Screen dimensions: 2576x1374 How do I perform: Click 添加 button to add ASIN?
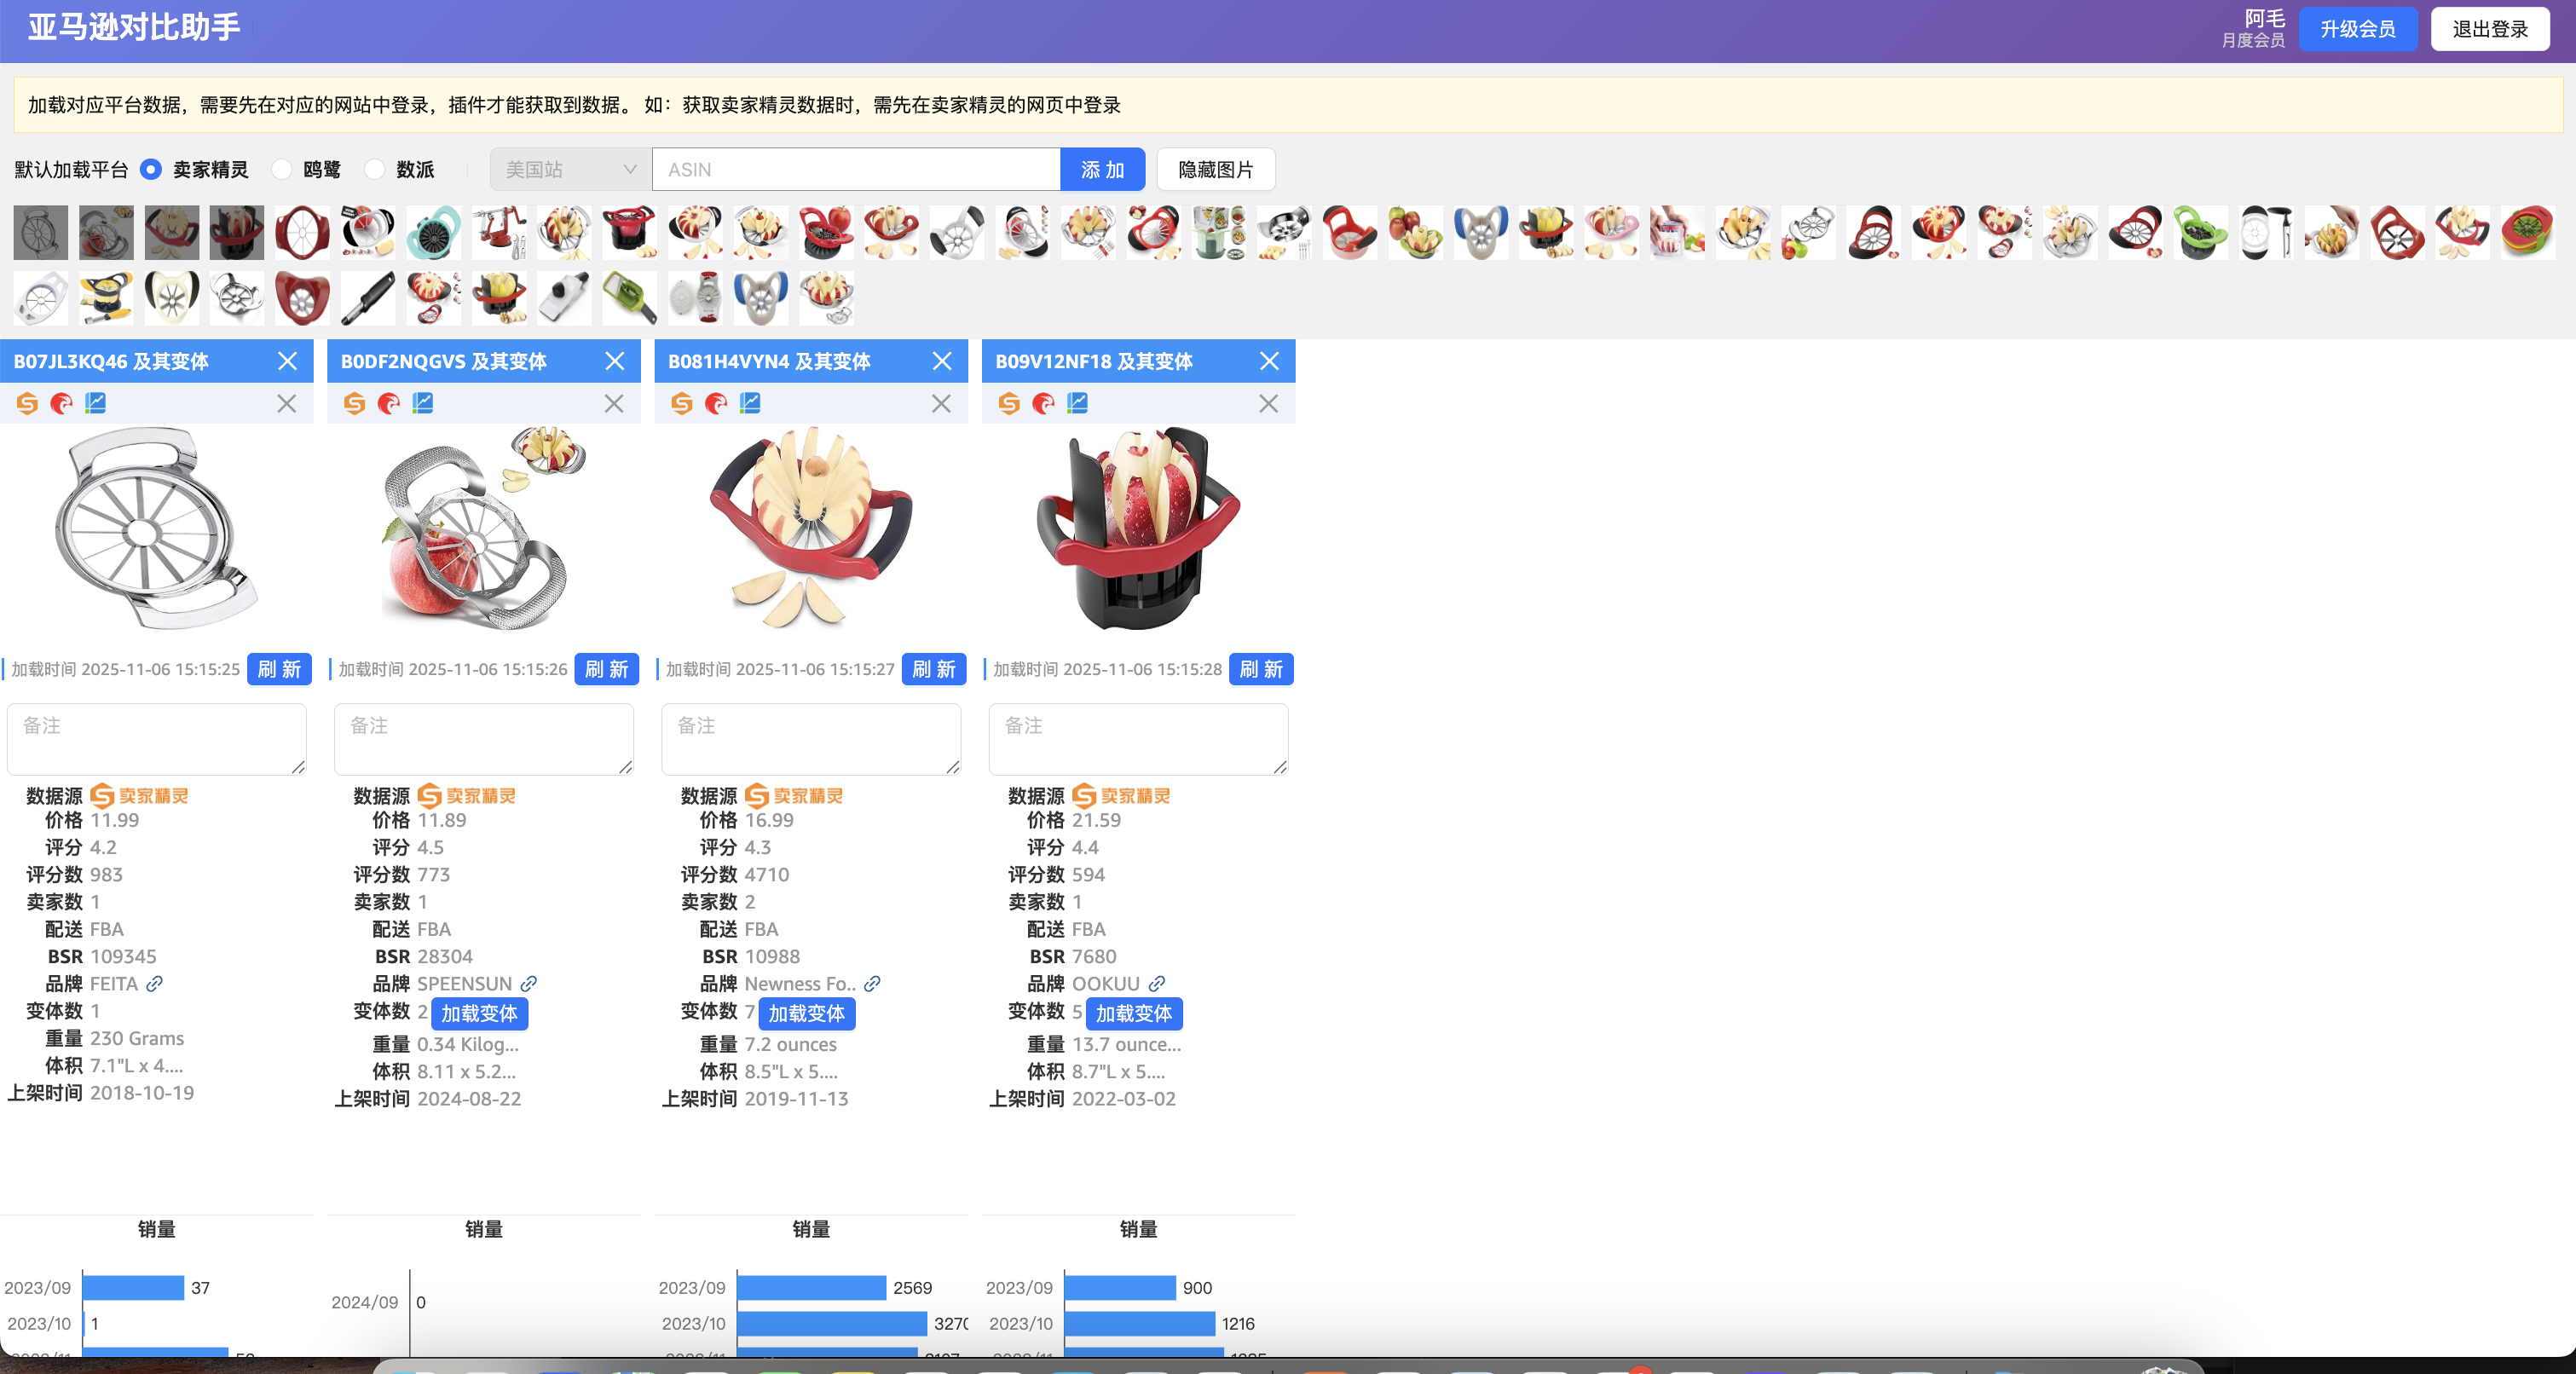pyautogui.click(x=1102, y=170)
